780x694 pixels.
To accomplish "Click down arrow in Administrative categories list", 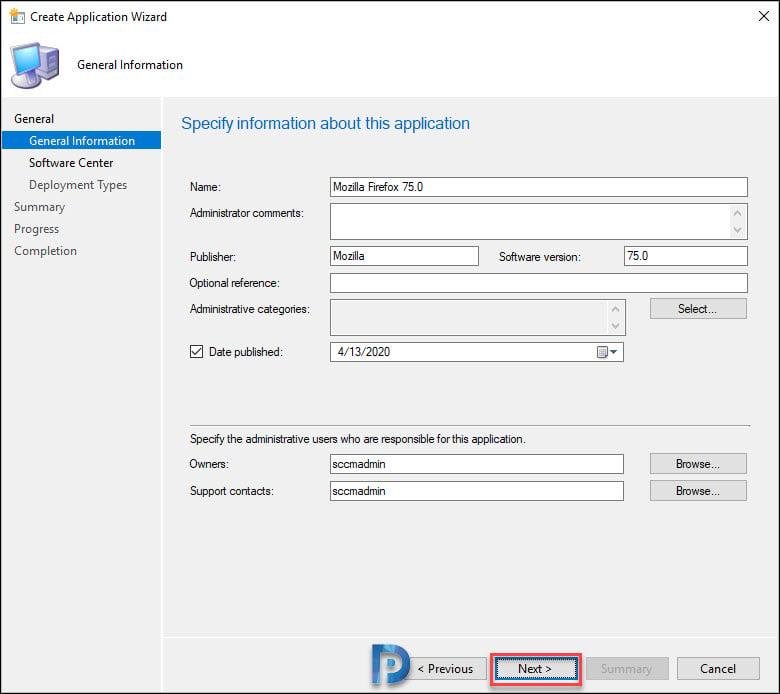I will pos(616,326).
